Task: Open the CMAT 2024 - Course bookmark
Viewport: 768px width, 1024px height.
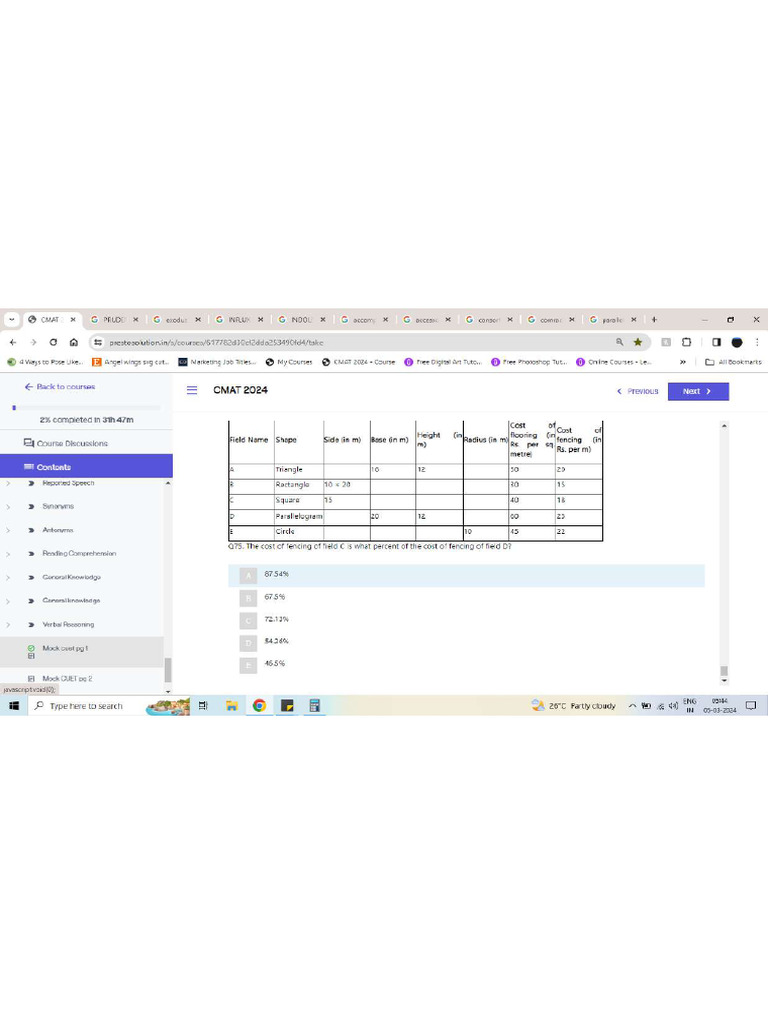Action: [x=359, y=362]
